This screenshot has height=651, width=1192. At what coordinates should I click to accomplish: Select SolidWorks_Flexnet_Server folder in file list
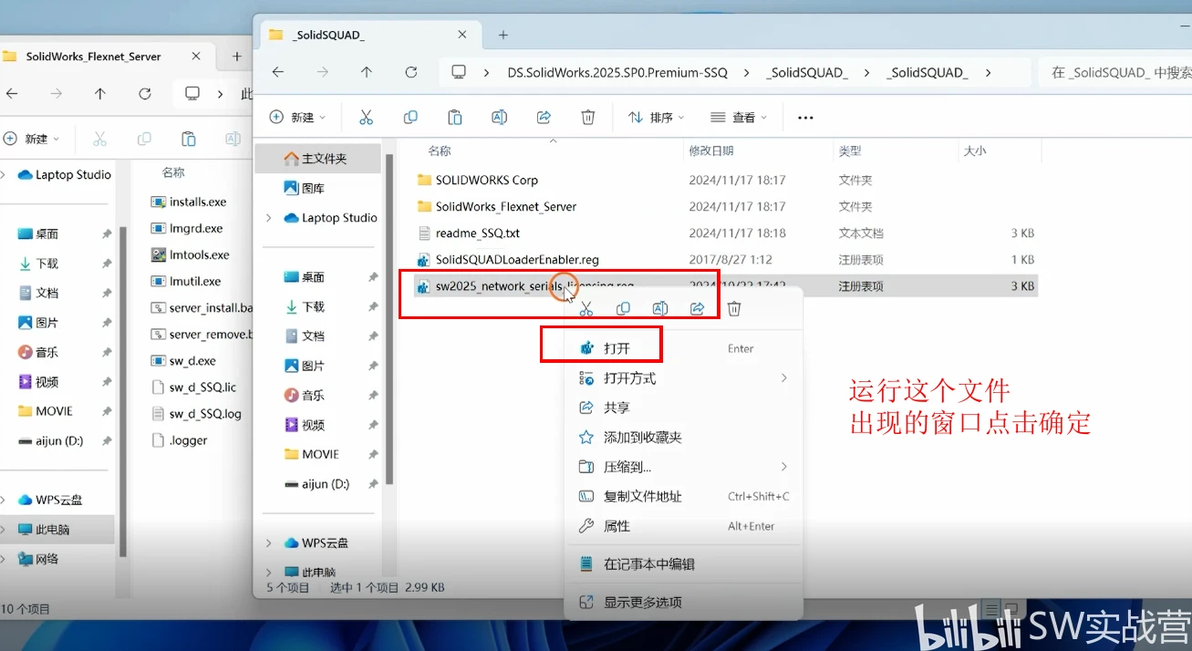pos(506,206)
